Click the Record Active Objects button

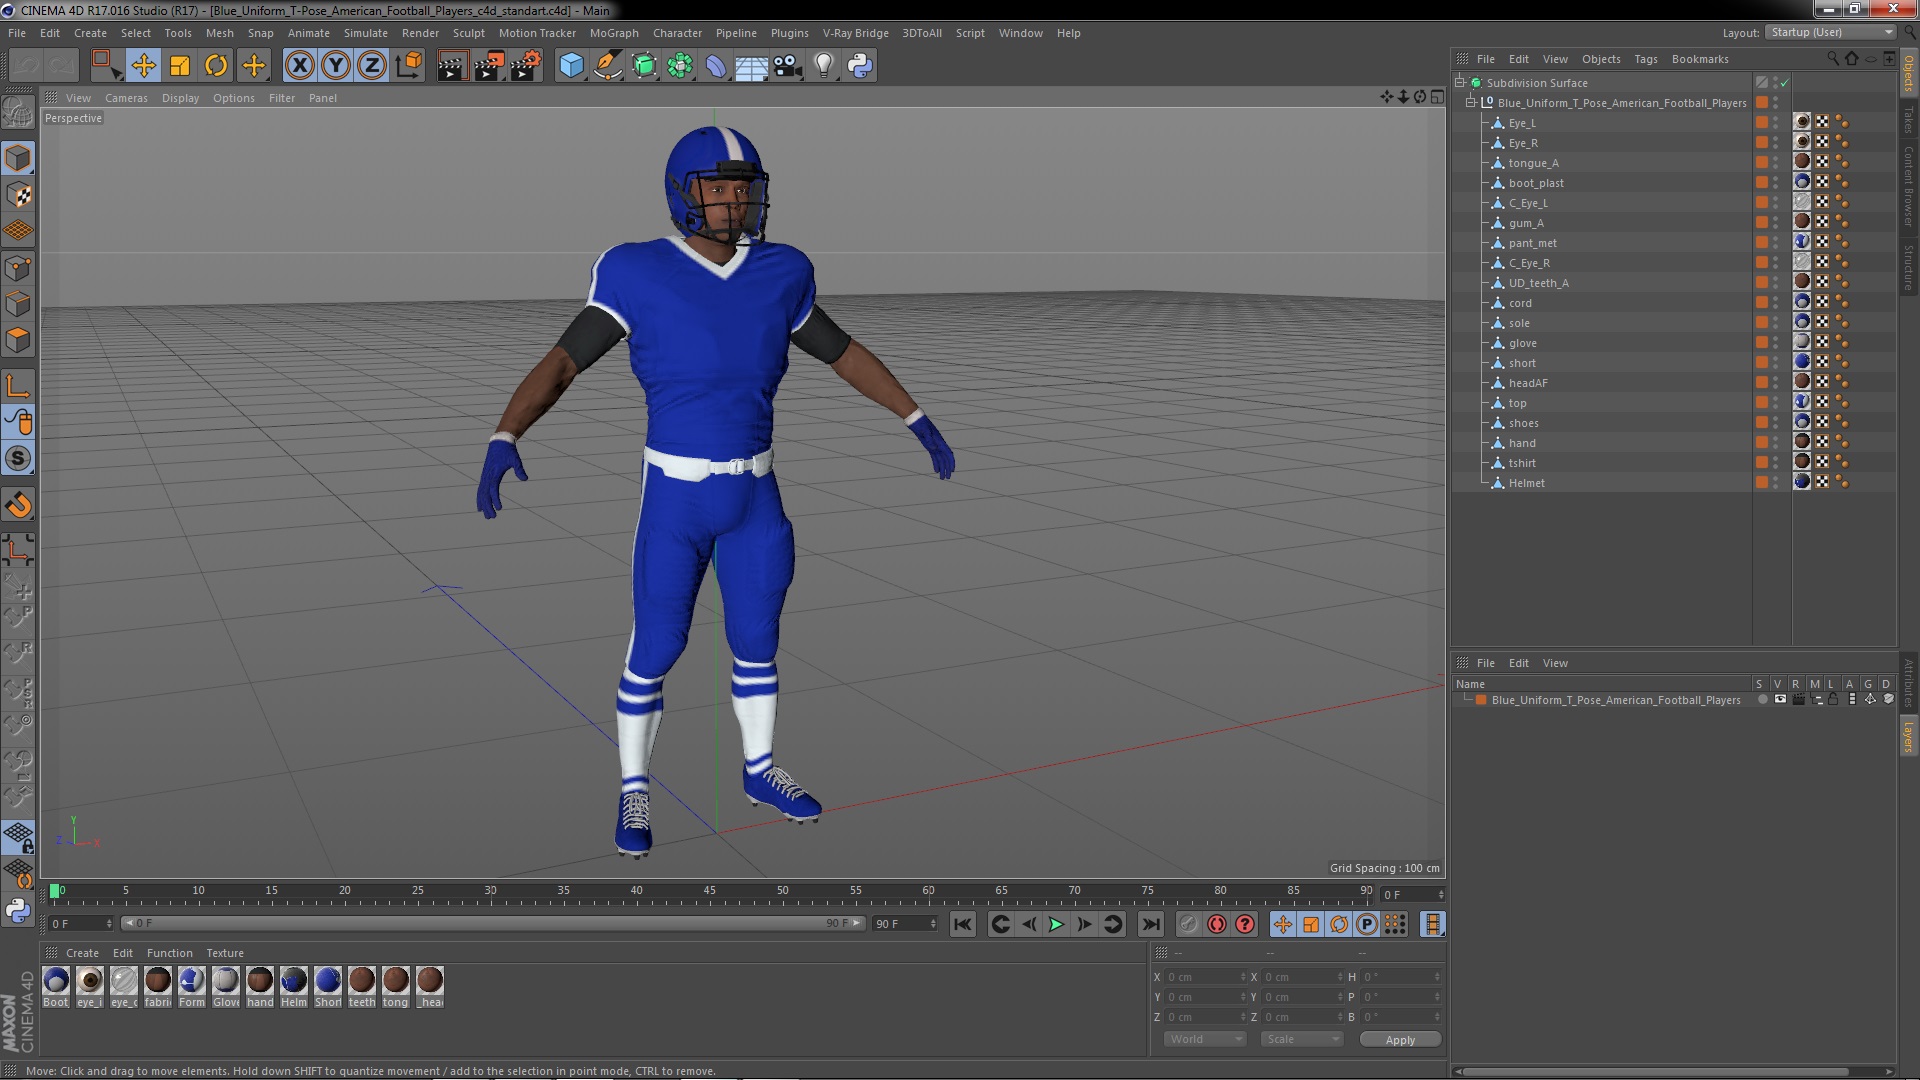[x=1188, y=925]
